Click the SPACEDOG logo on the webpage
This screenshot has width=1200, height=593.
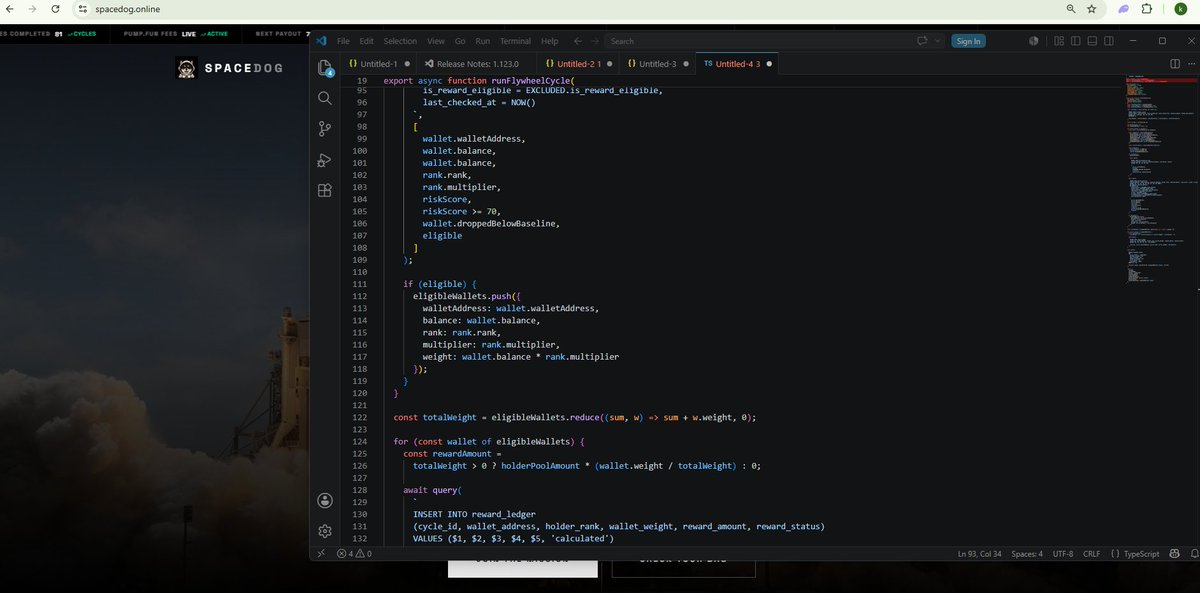pyautogui.click(x=231, y=68)
